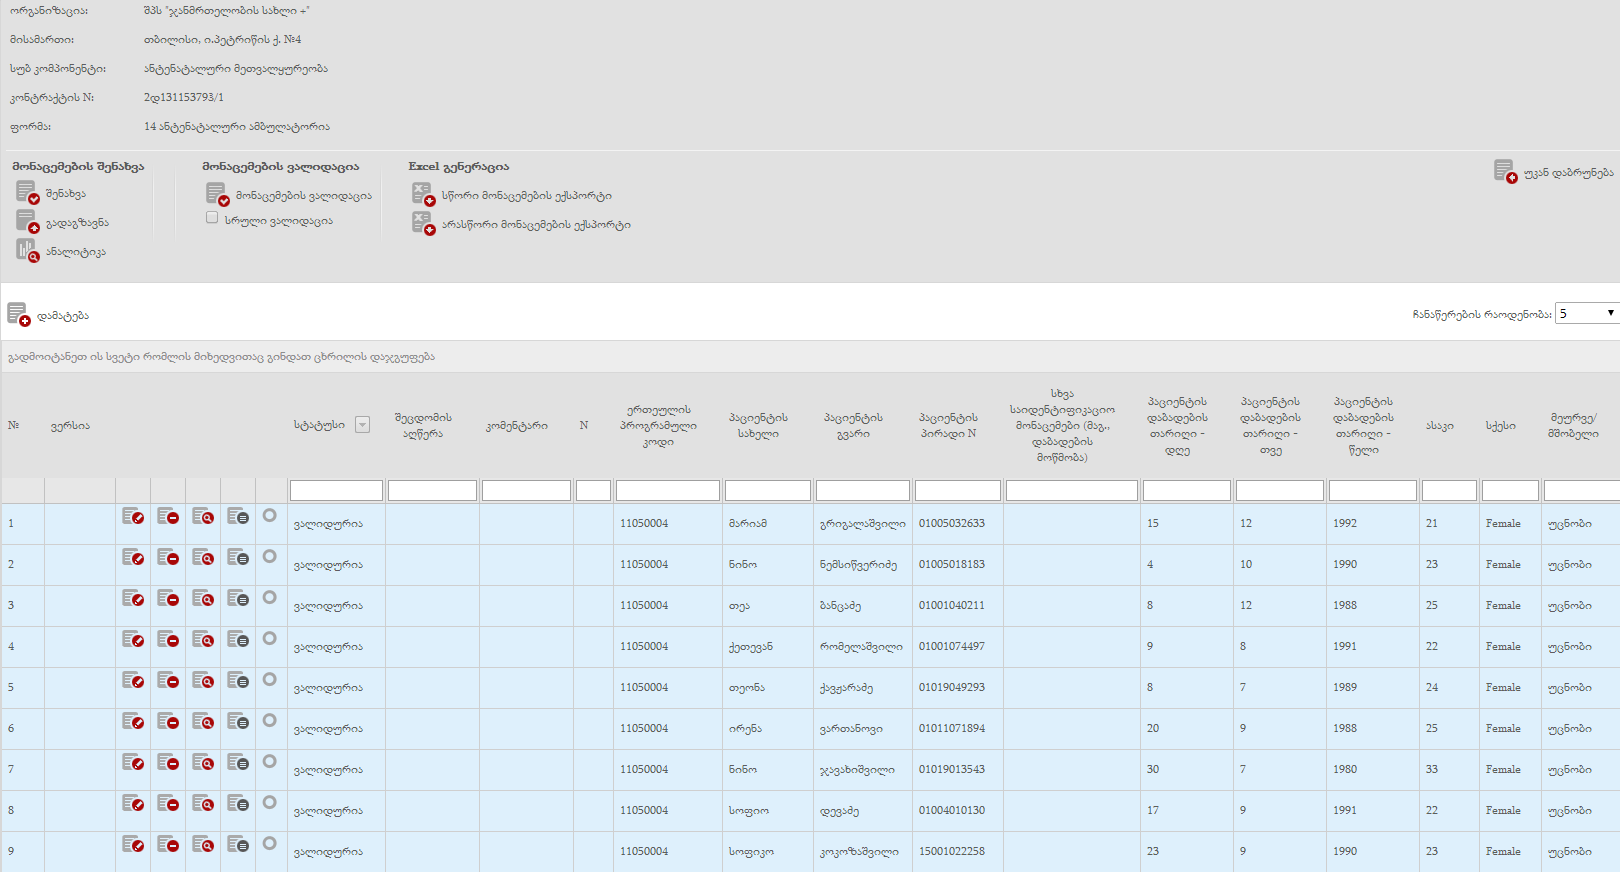Select the radio button in row 1
The height and width of the screenshot is (872, 1620).
point(269,516)
